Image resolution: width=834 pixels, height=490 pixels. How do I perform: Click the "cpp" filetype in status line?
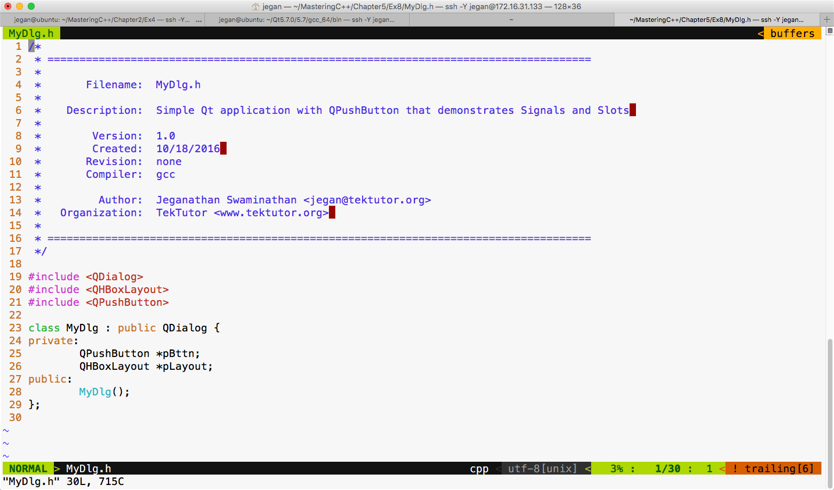click(479, 468)
